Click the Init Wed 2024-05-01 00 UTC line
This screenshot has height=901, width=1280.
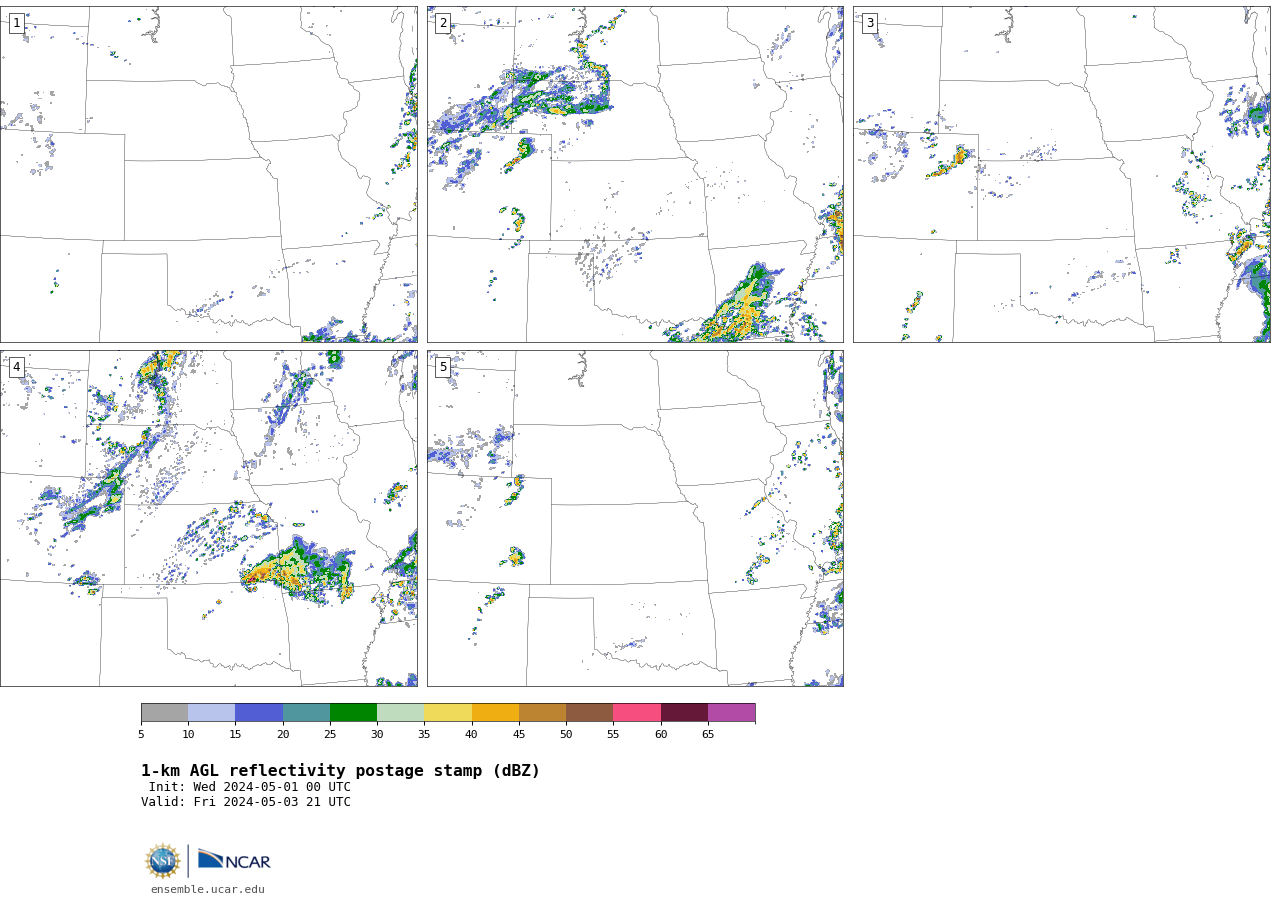pos(250,787)
